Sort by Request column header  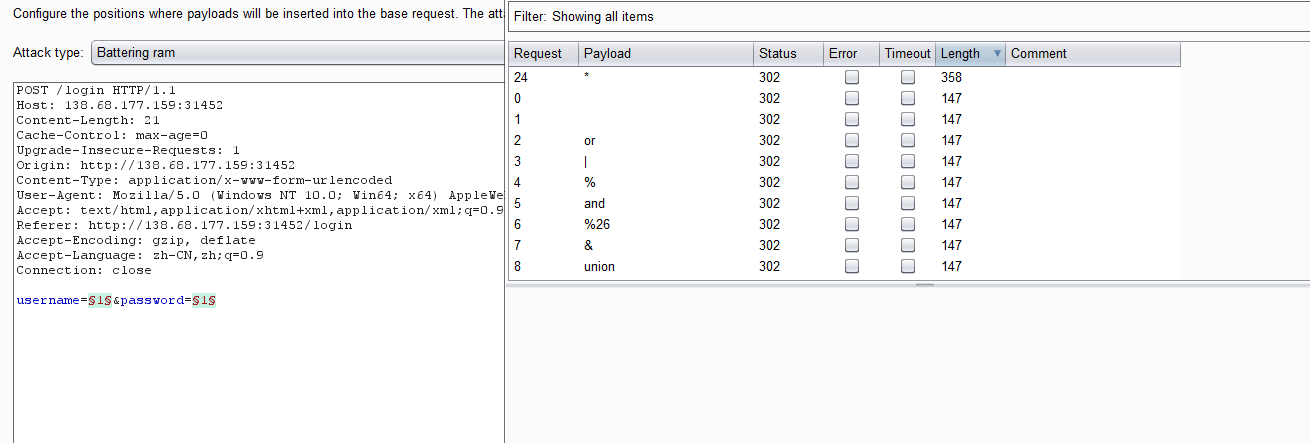[542, 54]
